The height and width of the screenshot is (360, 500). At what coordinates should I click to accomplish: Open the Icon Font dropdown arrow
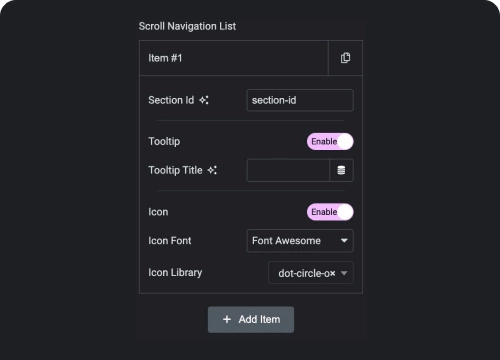point(344,241)
